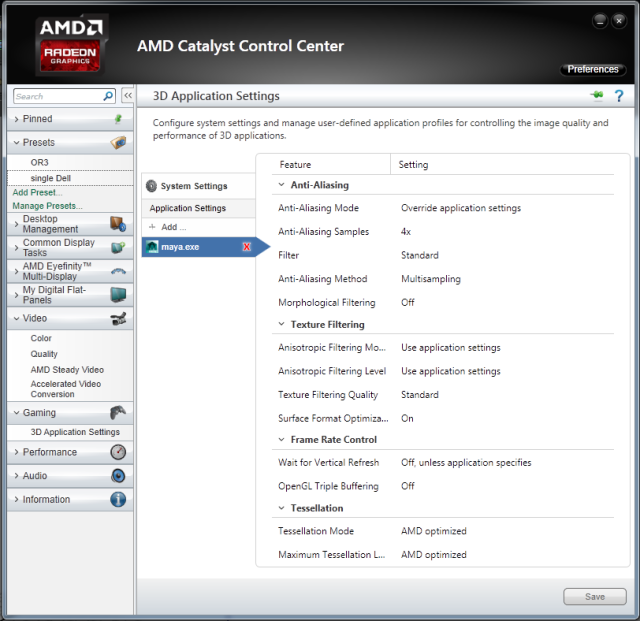Change Anti-Aliasing Mode override setting
Screen dimensions: 640x621
tap(461, 208)
